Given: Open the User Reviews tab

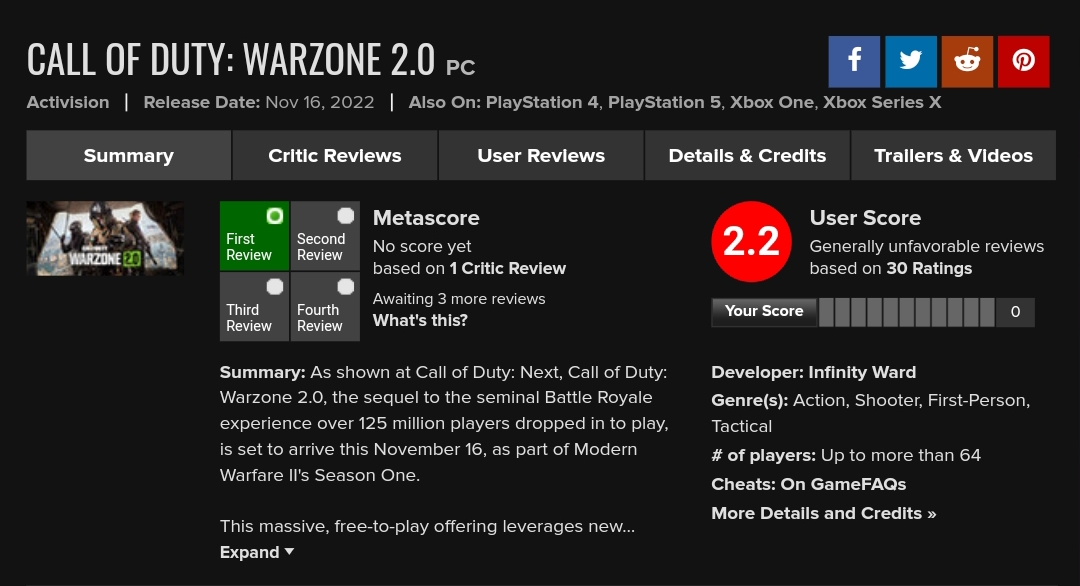Looking at the screenshot, I should [x=541, y=156].
